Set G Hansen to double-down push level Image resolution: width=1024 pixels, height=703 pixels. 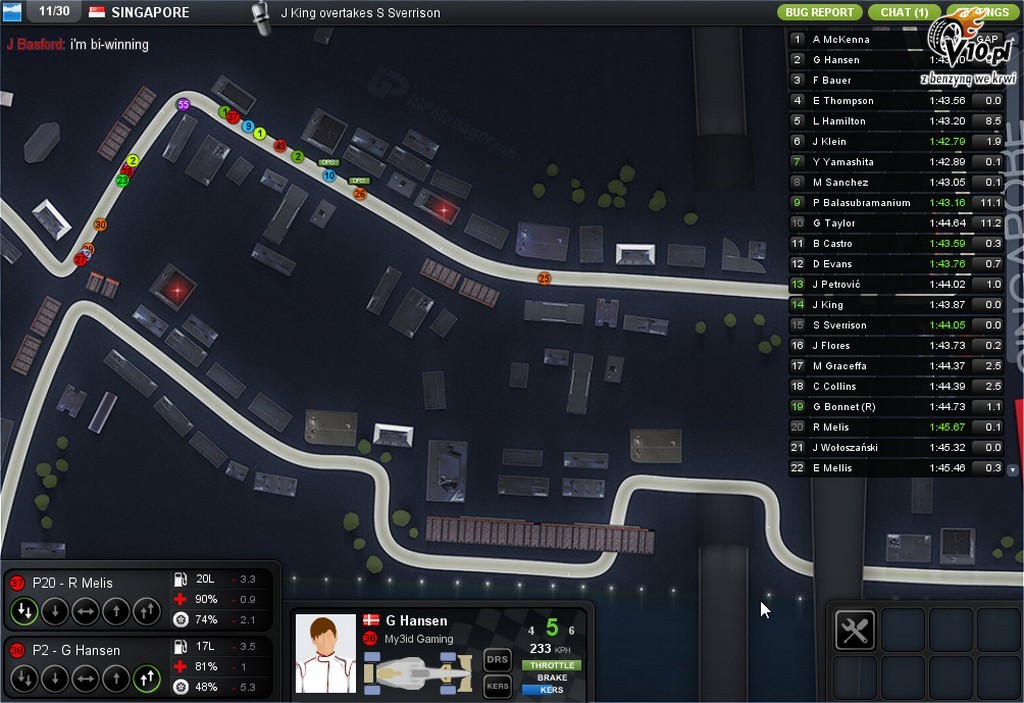click(24, 678)
